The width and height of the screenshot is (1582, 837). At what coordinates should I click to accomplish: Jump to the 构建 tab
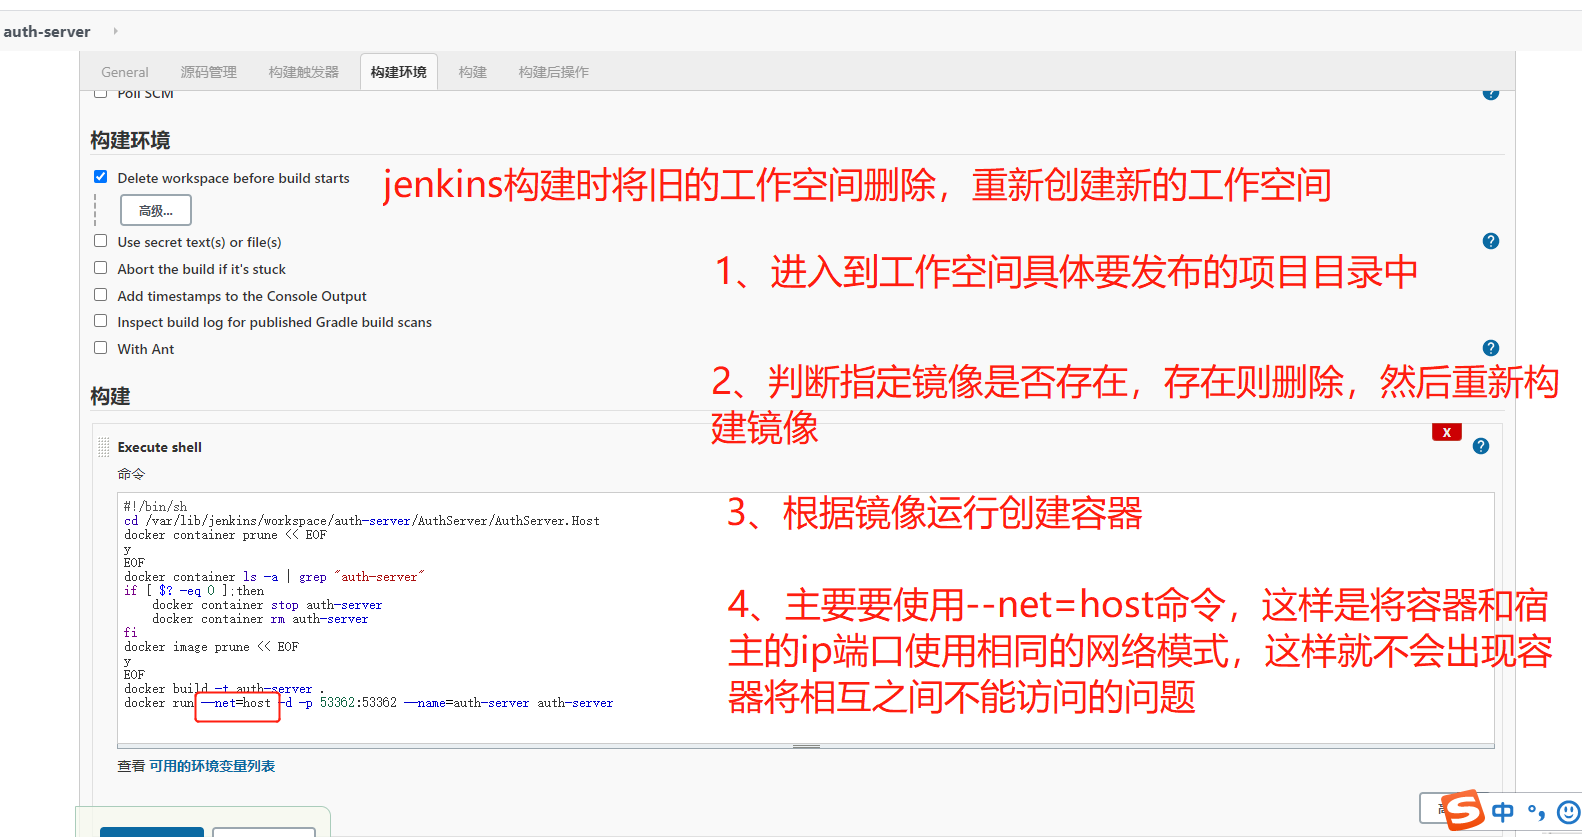tap(473, 72)
